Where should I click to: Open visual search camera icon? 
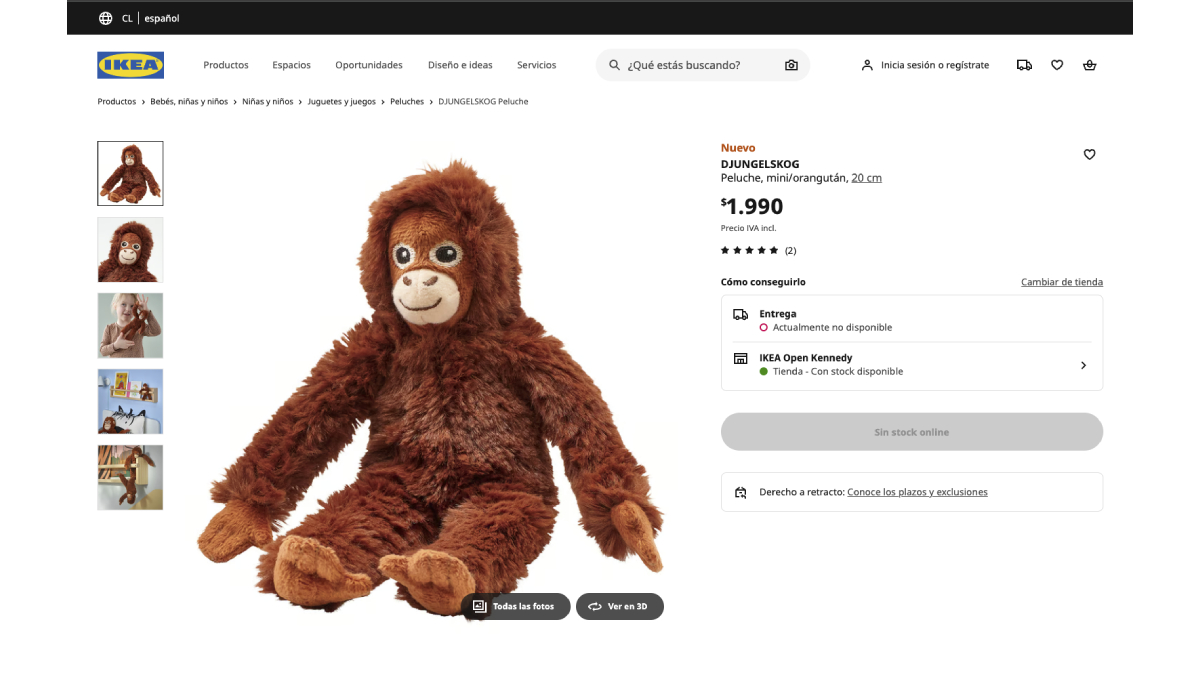(791, 65)
